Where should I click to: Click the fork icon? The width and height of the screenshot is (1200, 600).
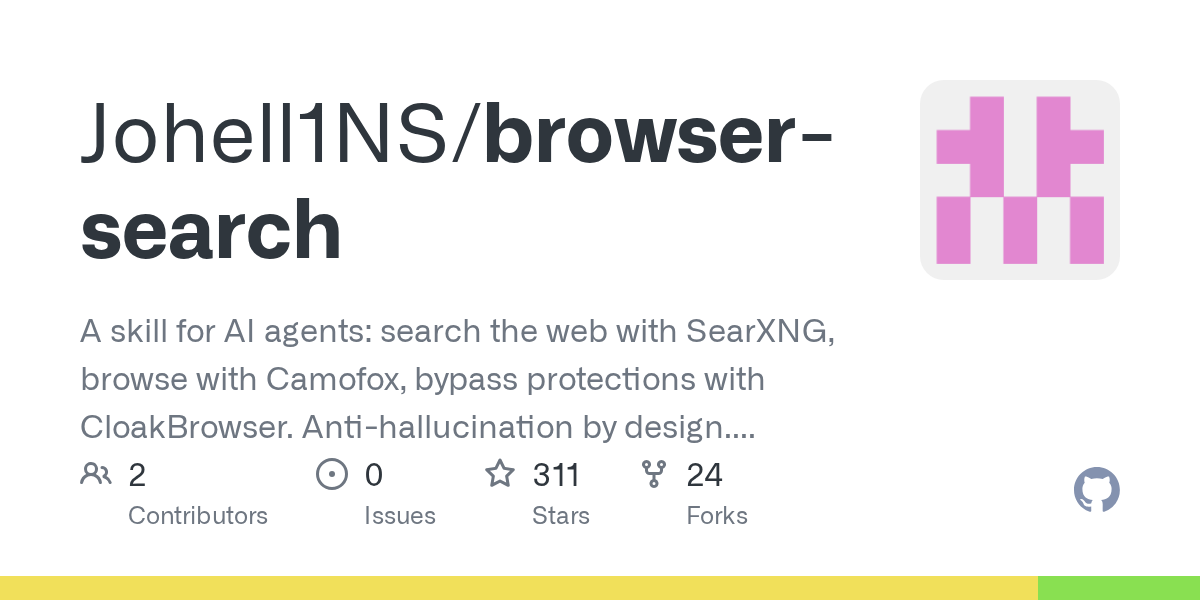click(x=654, y=474)
